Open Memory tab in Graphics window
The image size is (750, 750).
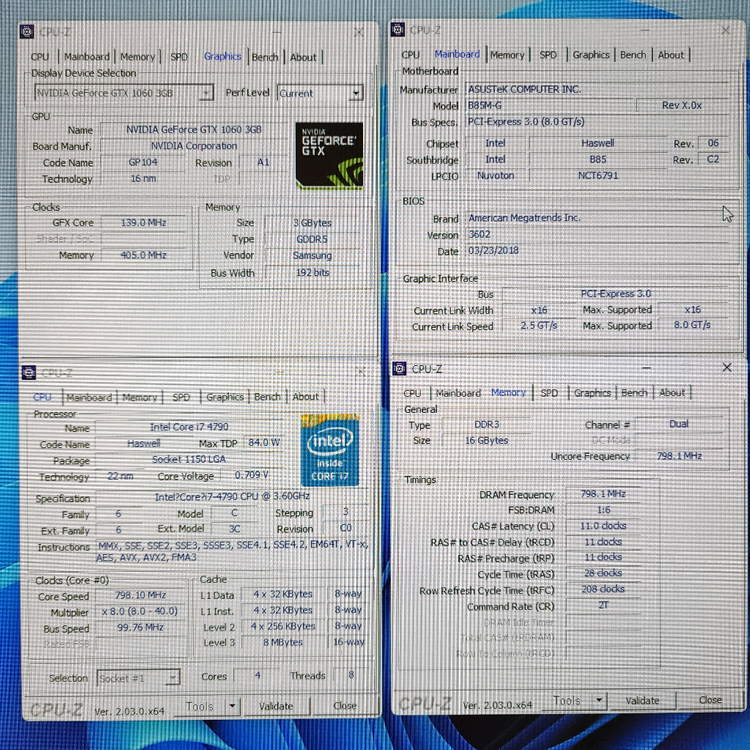pos(137,56)
